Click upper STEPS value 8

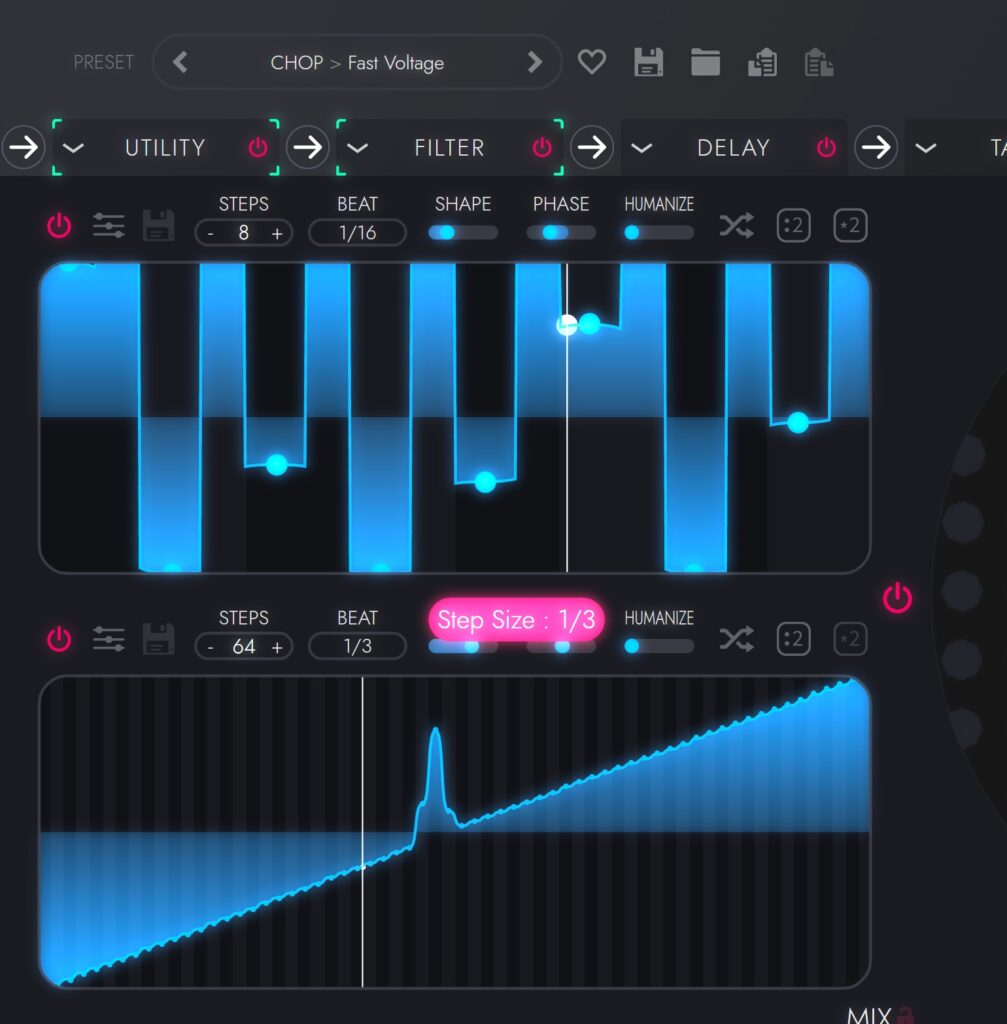[x=244, y=232]
